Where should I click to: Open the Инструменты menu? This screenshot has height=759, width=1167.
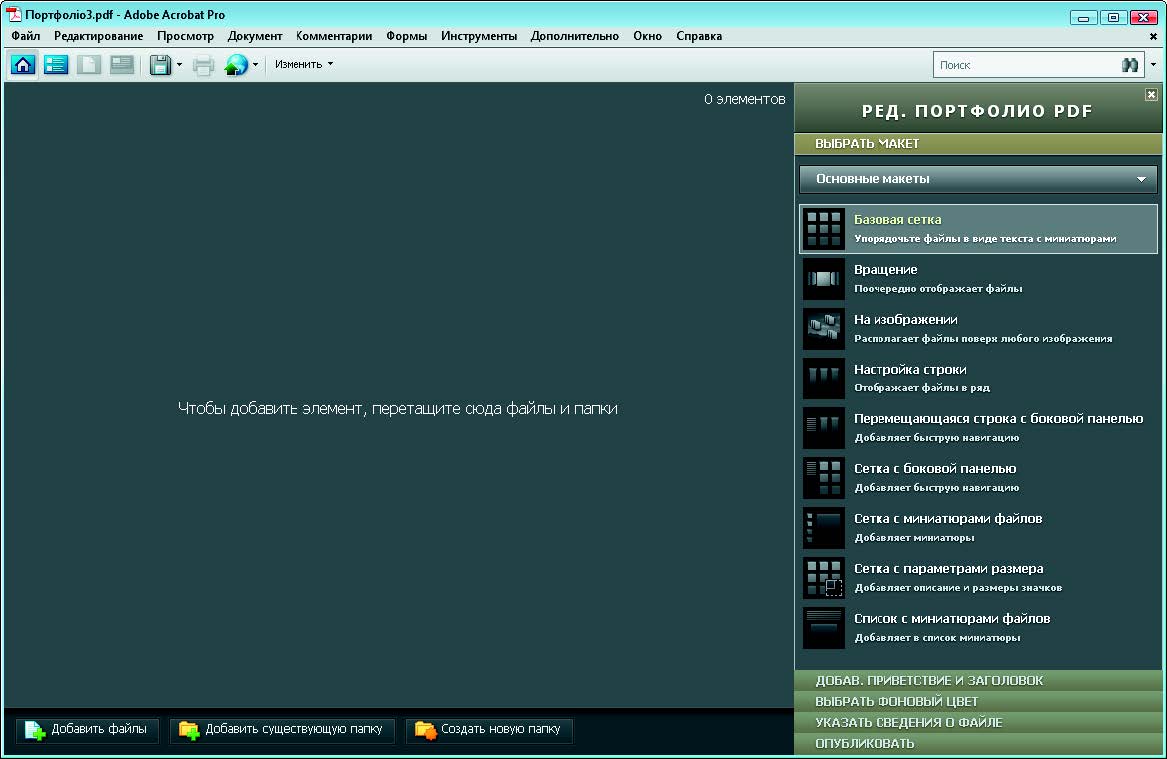pyautogui.click(x=479, y=36)
